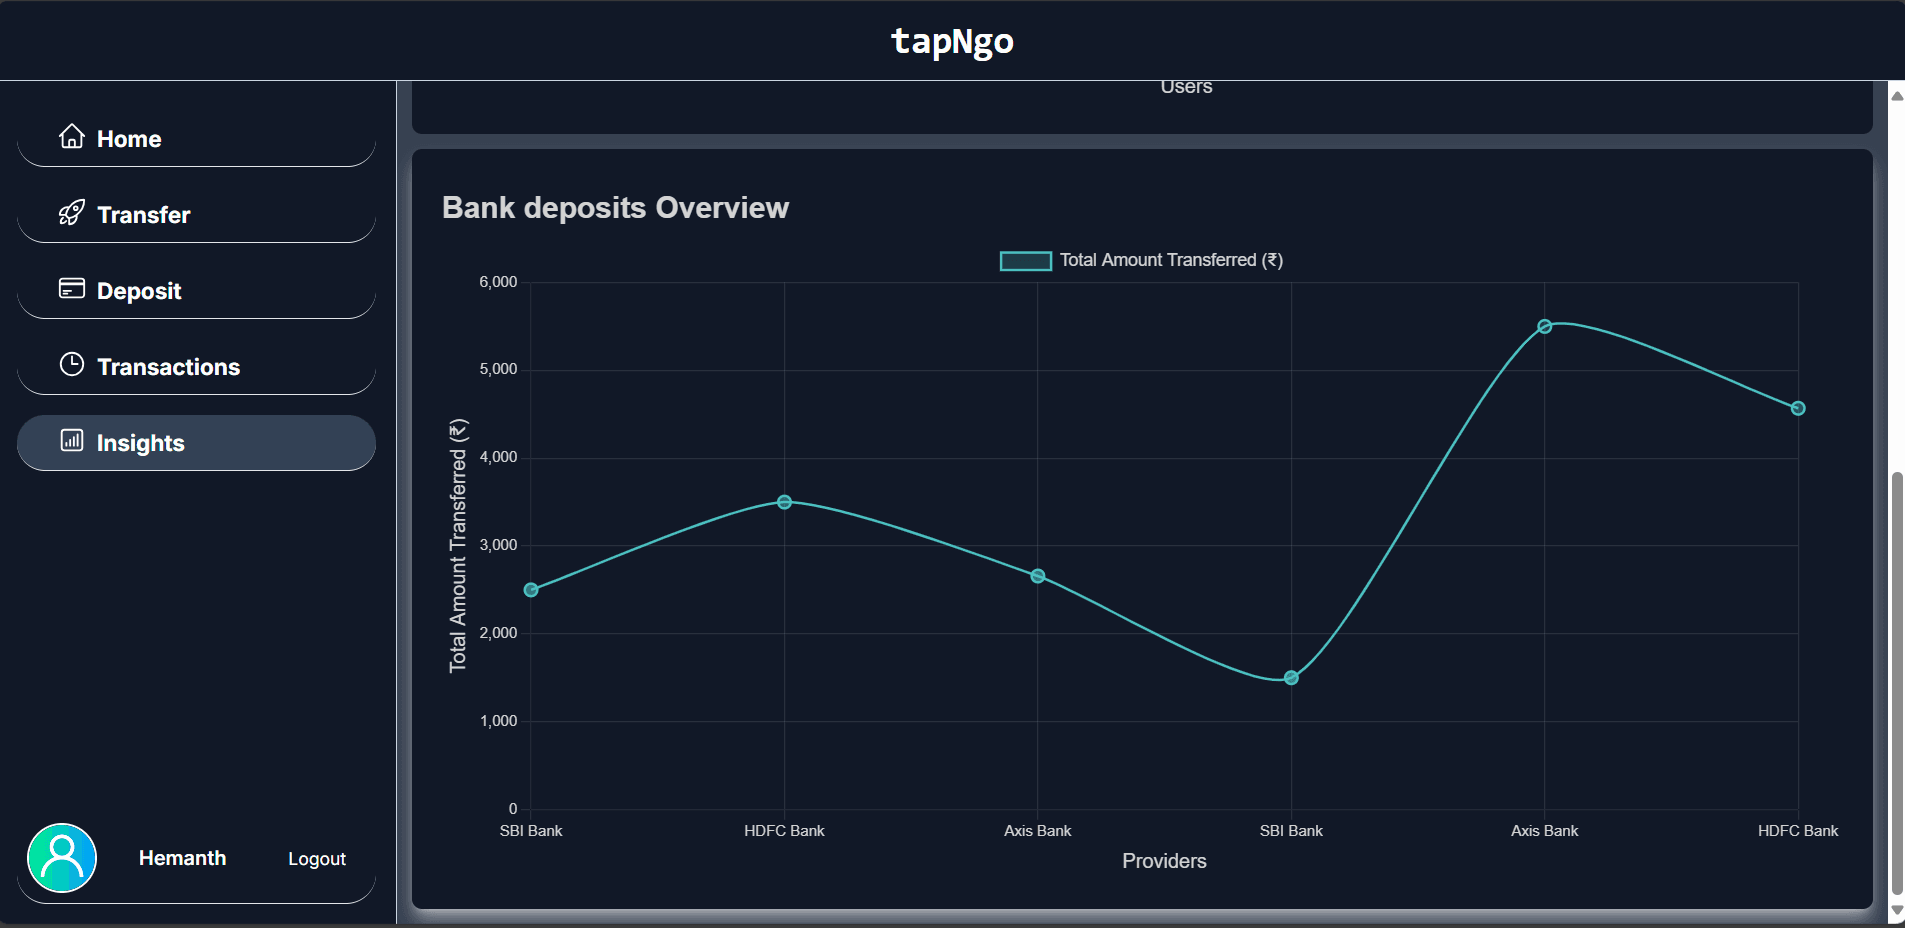The height and width of the screenshot is (928, 1905).
Task: Select the lowest SBI Bank data point
Action: [1291, 678]
